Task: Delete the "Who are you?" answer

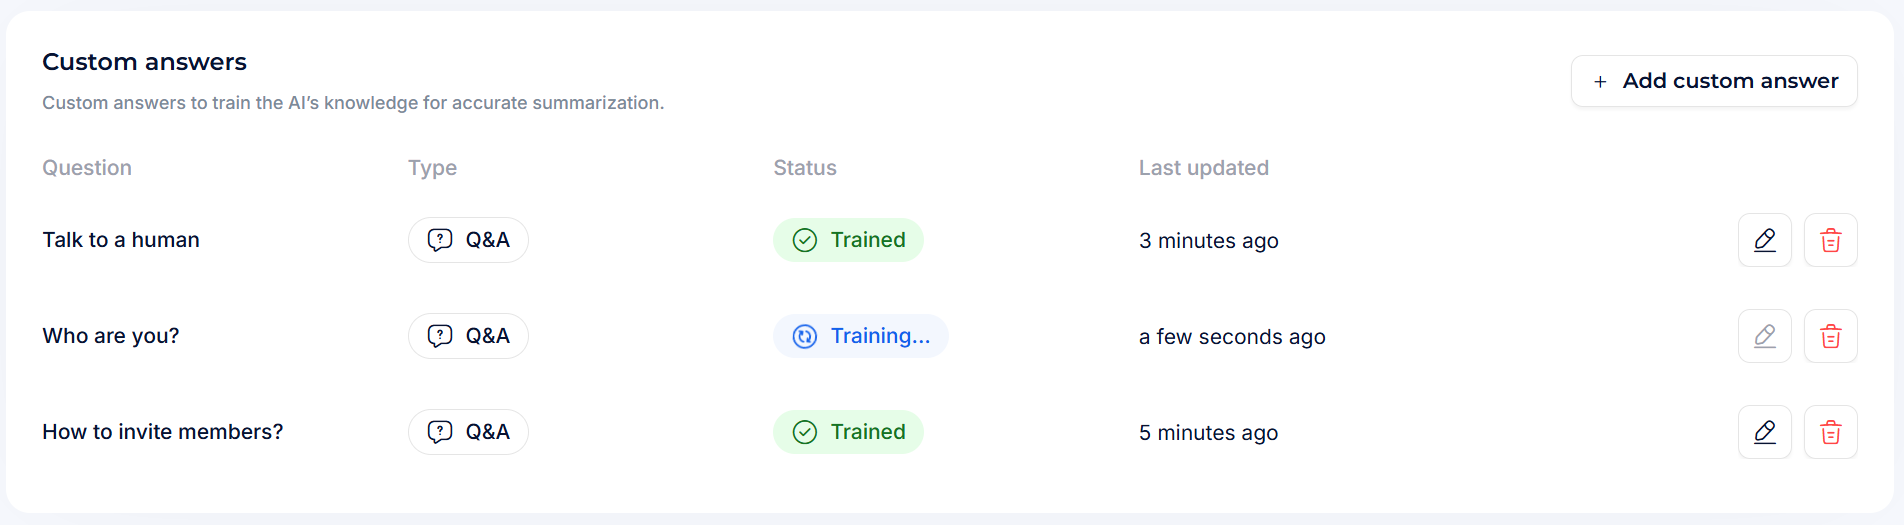Action: click(x=1830, y=336)
